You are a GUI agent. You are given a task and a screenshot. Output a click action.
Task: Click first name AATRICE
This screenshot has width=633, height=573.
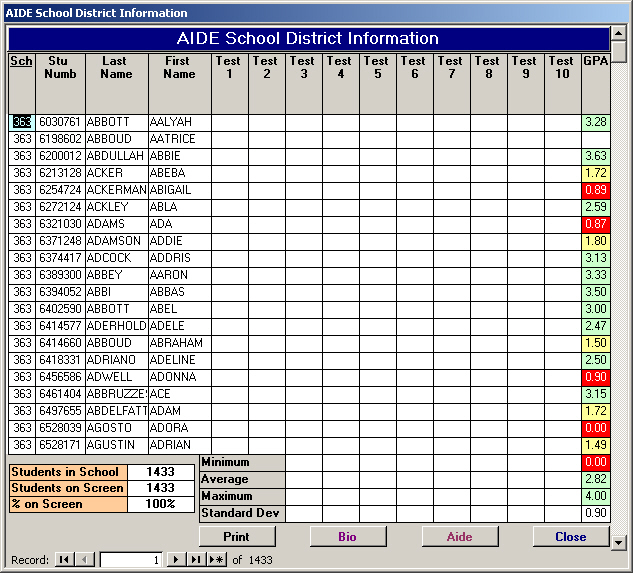click(180, 139)
